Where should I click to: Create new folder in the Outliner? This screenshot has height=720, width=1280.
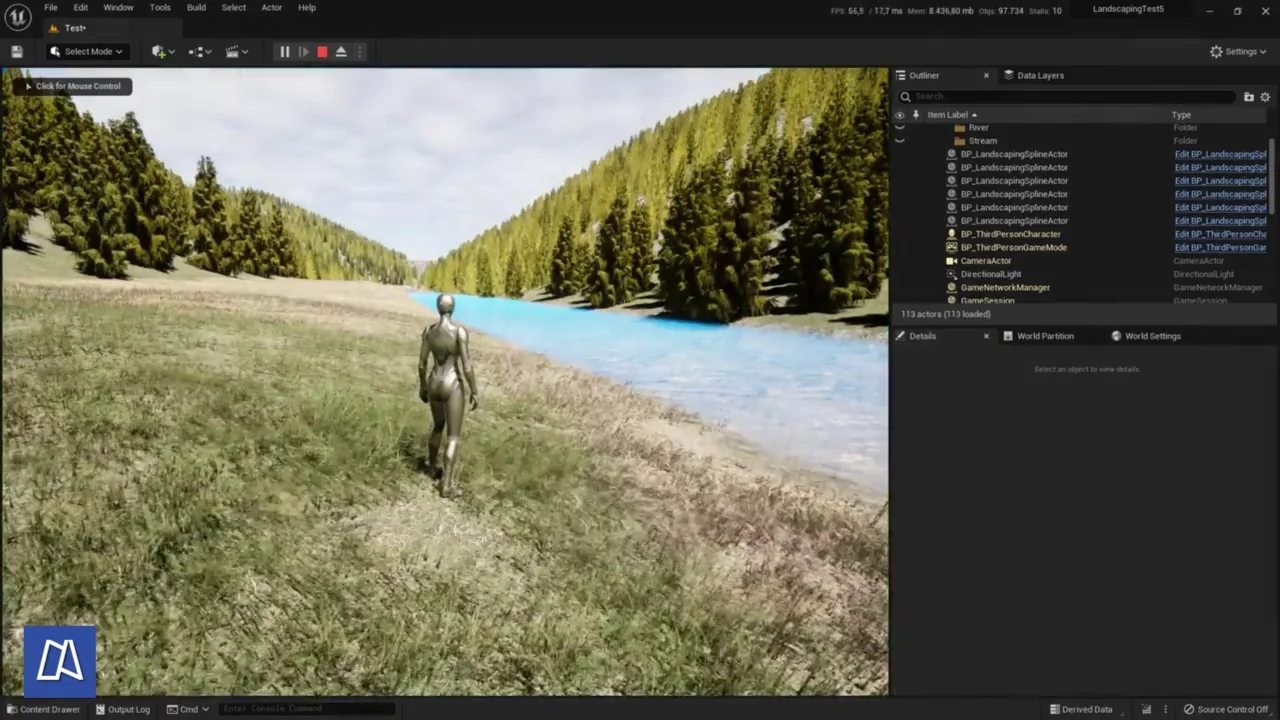(1248, 97)
